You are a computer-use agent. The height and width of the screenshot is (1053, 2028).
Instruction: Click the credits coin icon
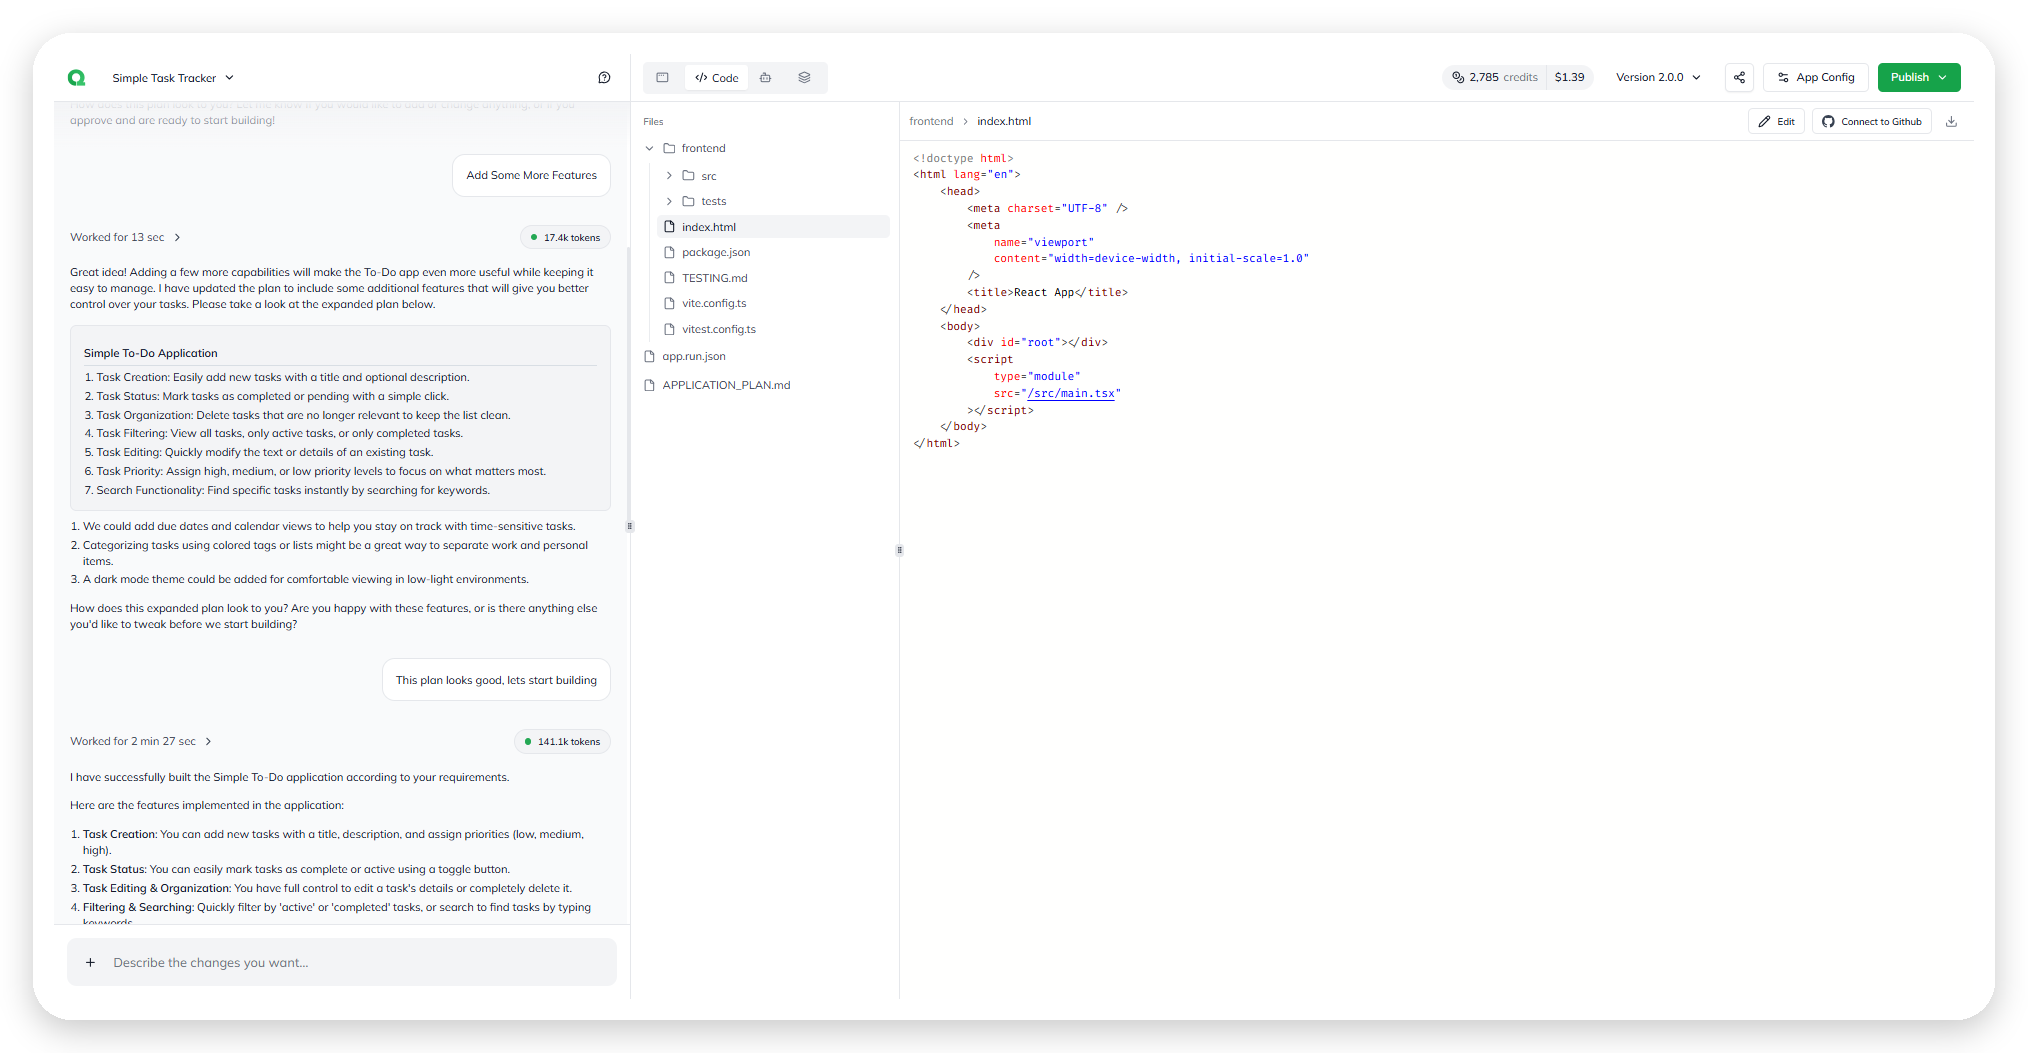click(1458, 77)
